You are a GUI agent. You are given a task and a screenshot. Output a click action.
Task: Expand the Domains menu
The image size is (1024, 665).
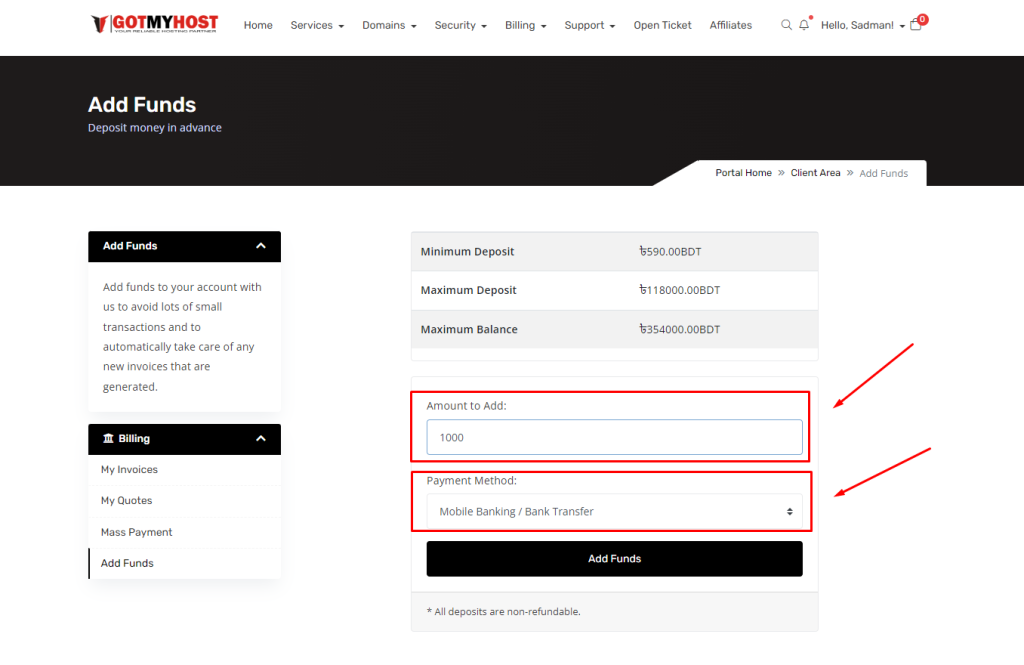389,25
